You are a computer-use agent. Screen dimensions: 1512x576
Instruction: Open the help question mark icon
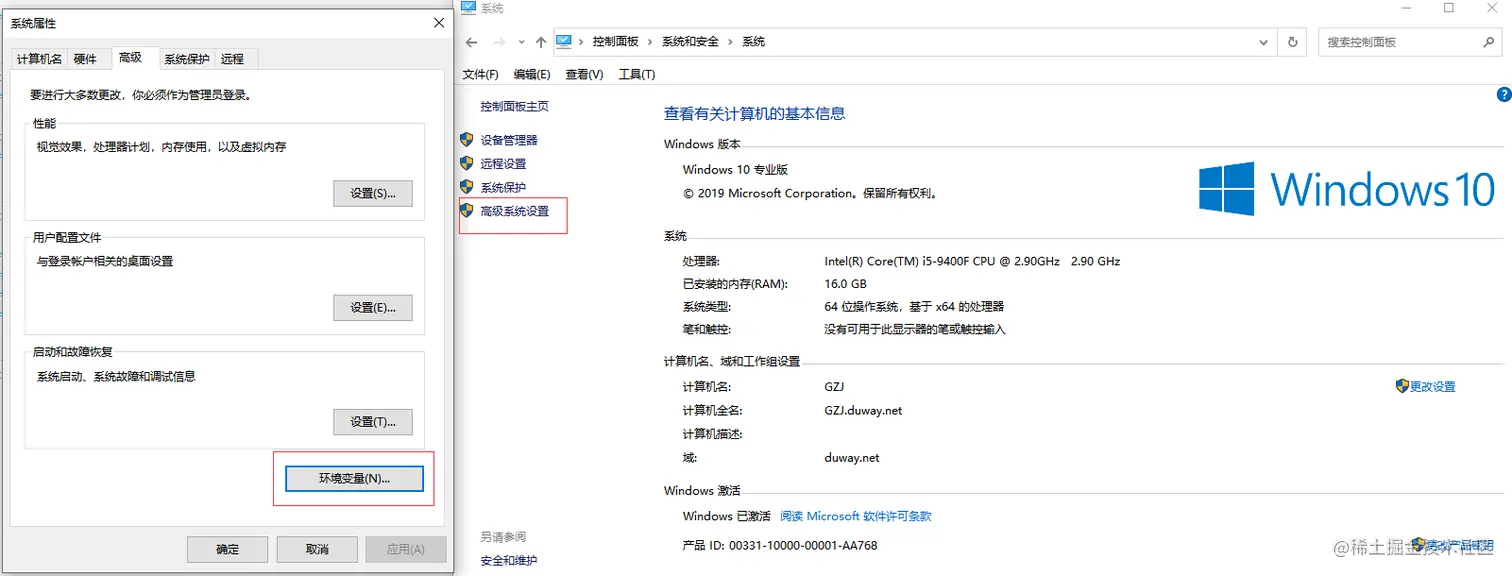(x=1503, y=95)
